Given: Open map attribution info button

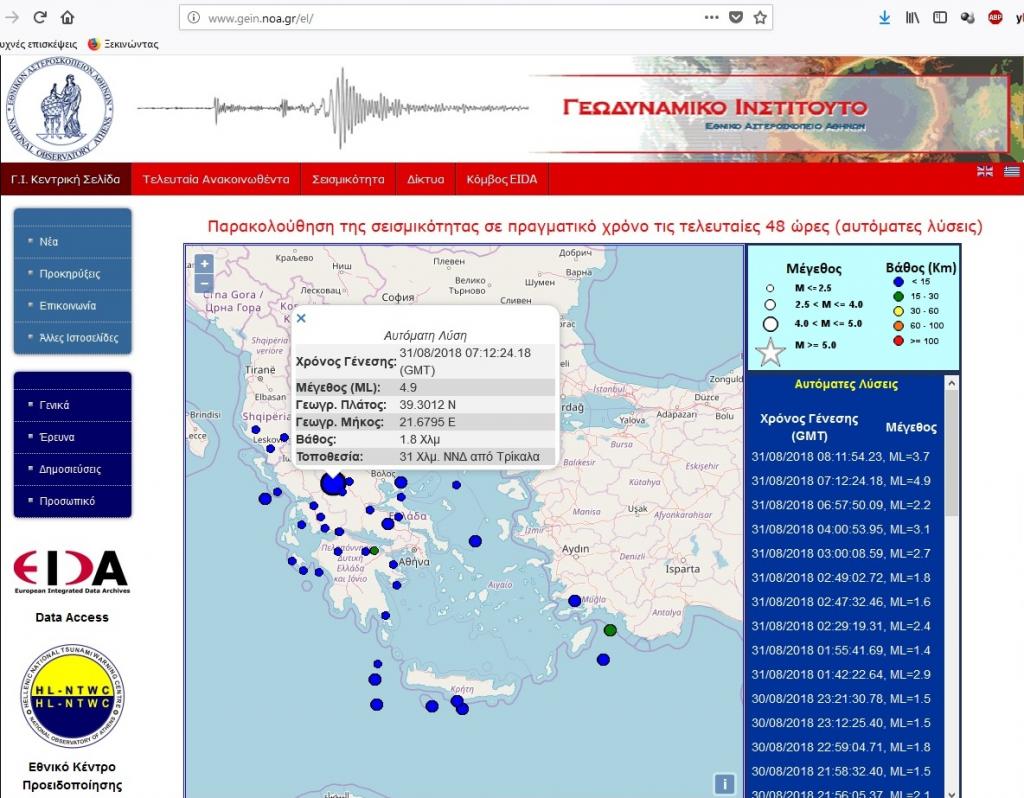Looking at the screenshot, I should pos(725,784).
